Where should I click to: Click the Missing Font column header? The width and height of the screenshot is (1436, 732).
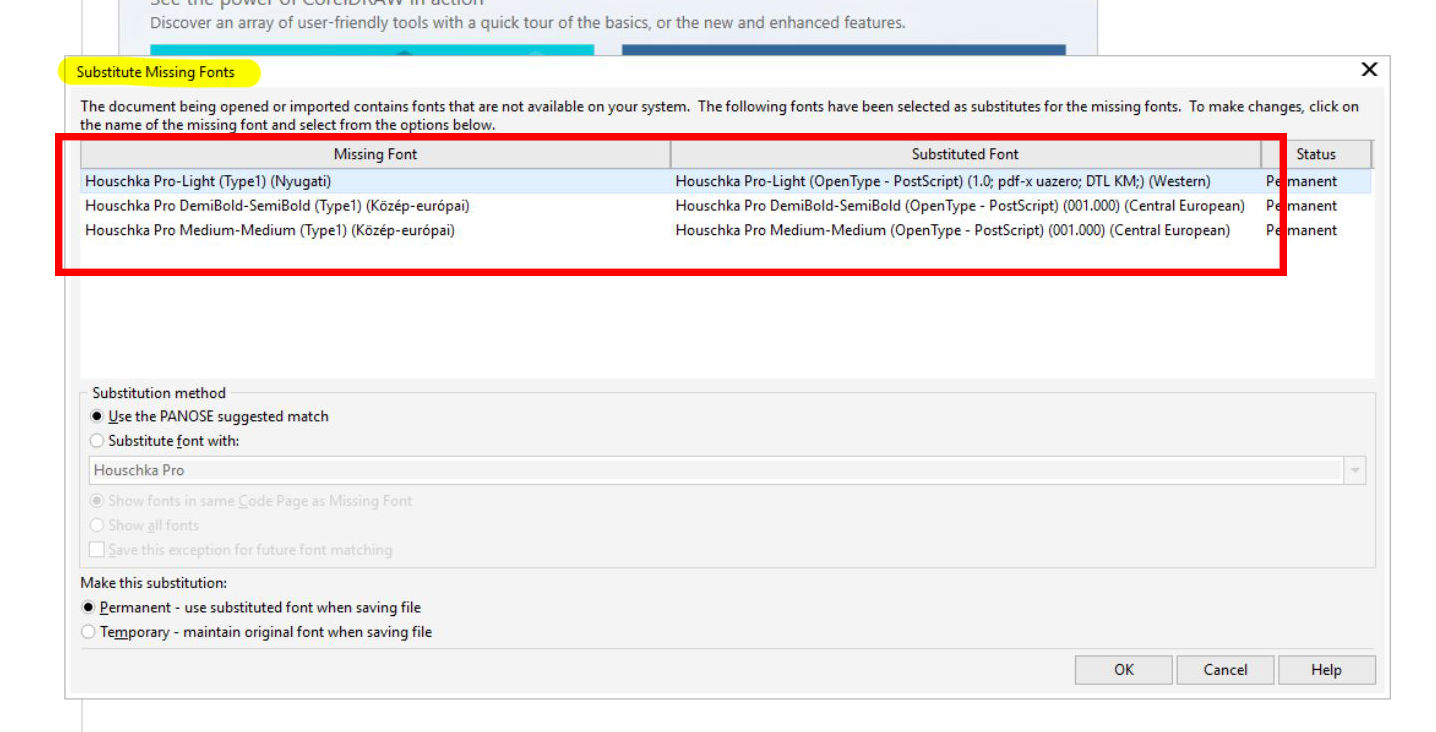click(x=375, y=154)
